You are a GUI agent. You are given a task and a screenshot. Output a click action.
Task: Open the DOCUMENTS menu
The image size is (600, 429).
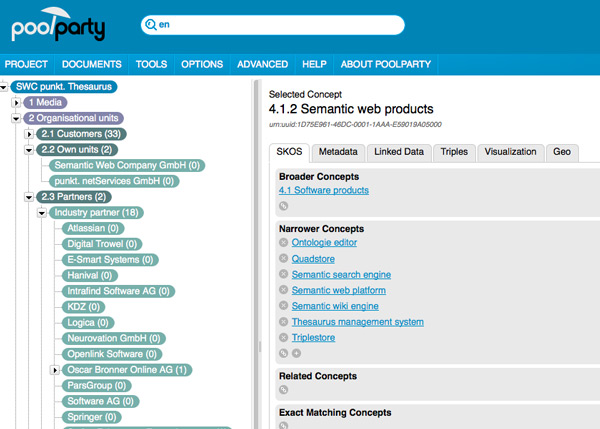pyautogui.click(x=92, y=64)
